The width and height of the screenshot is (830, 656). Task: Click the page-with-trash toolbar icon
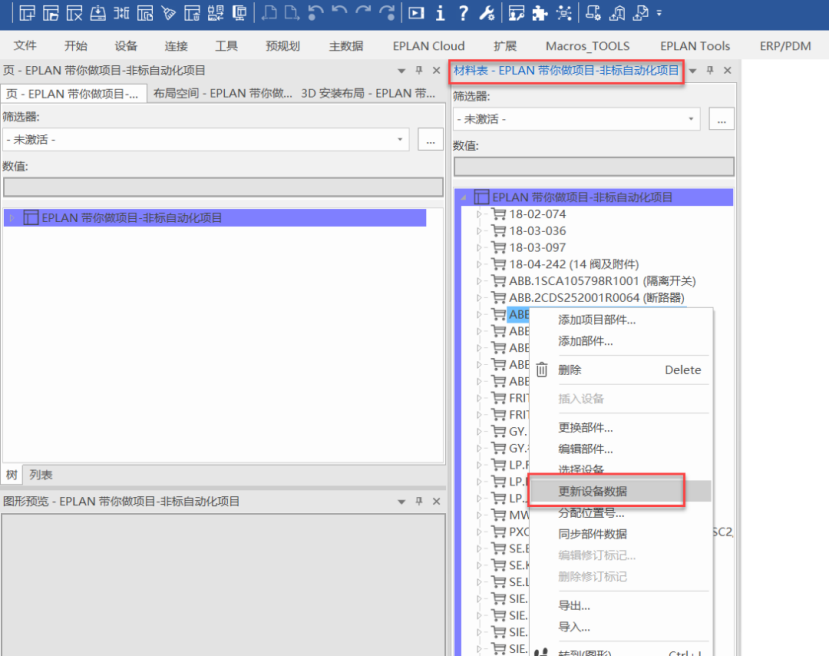coord(192,13)
